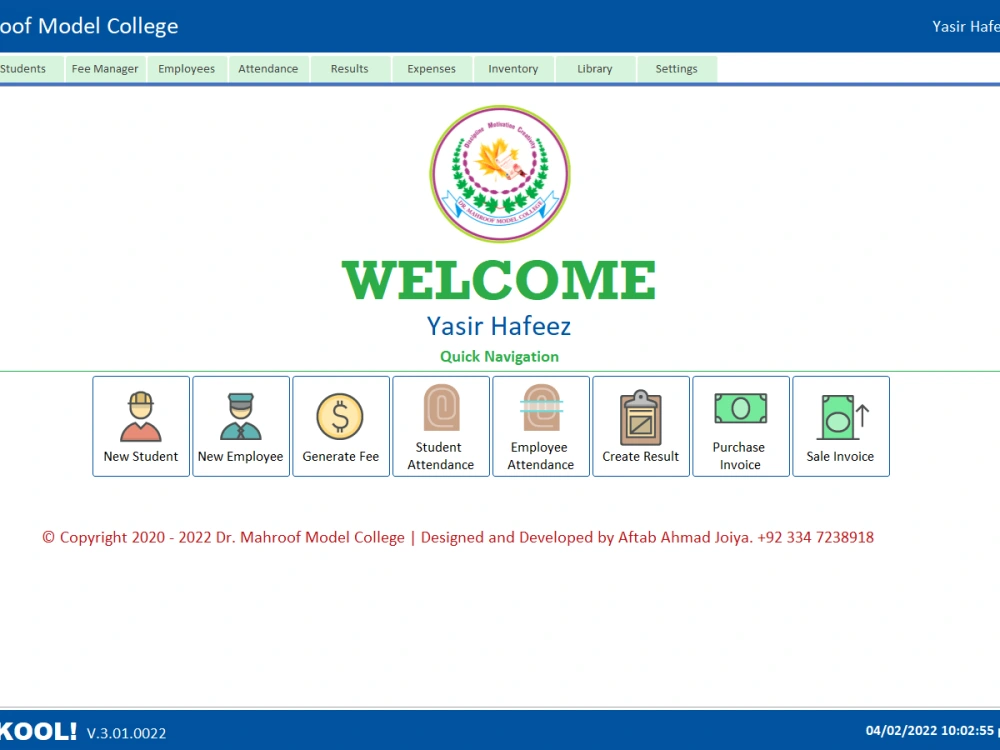Switch to the Fee Manager tab
Image resolution: width=1000 pixels, height=750 pixels.
point(104,68)
